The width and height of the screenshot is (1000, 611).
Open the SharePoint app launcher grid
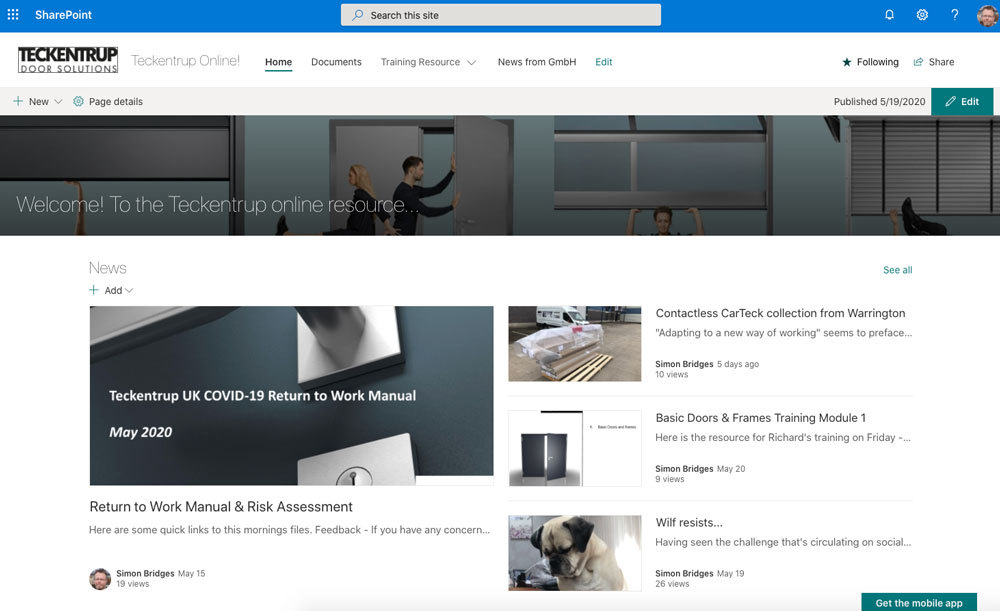13,15
